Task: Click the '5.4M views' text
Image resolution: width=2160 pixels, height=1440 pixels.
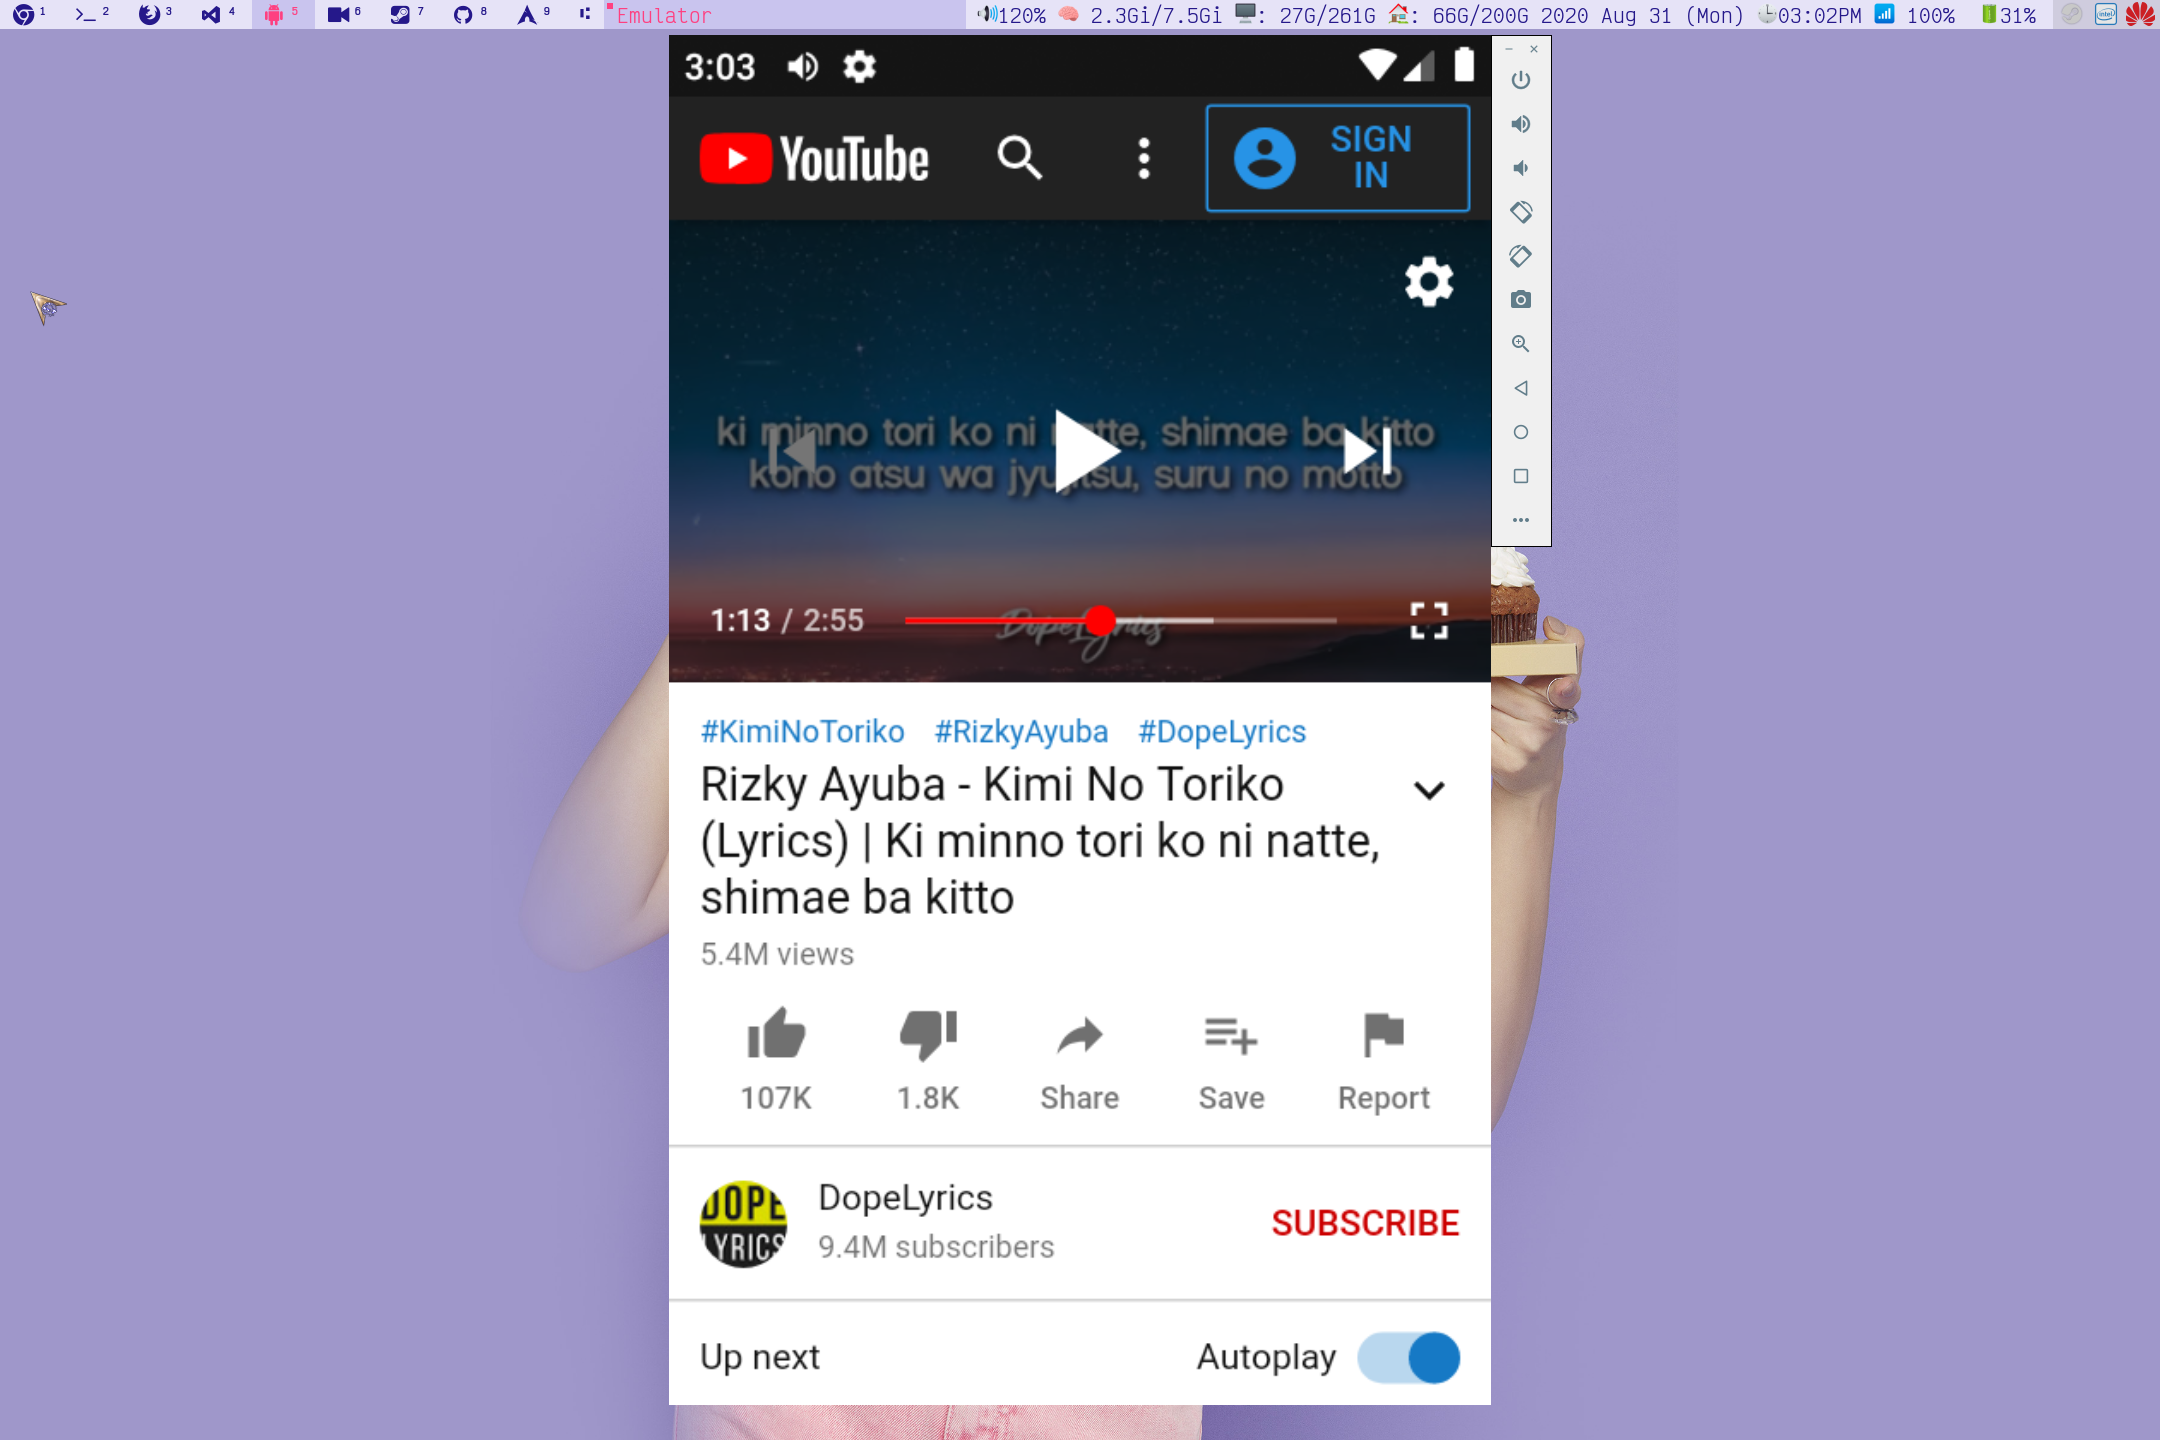Action: (777, 954)
